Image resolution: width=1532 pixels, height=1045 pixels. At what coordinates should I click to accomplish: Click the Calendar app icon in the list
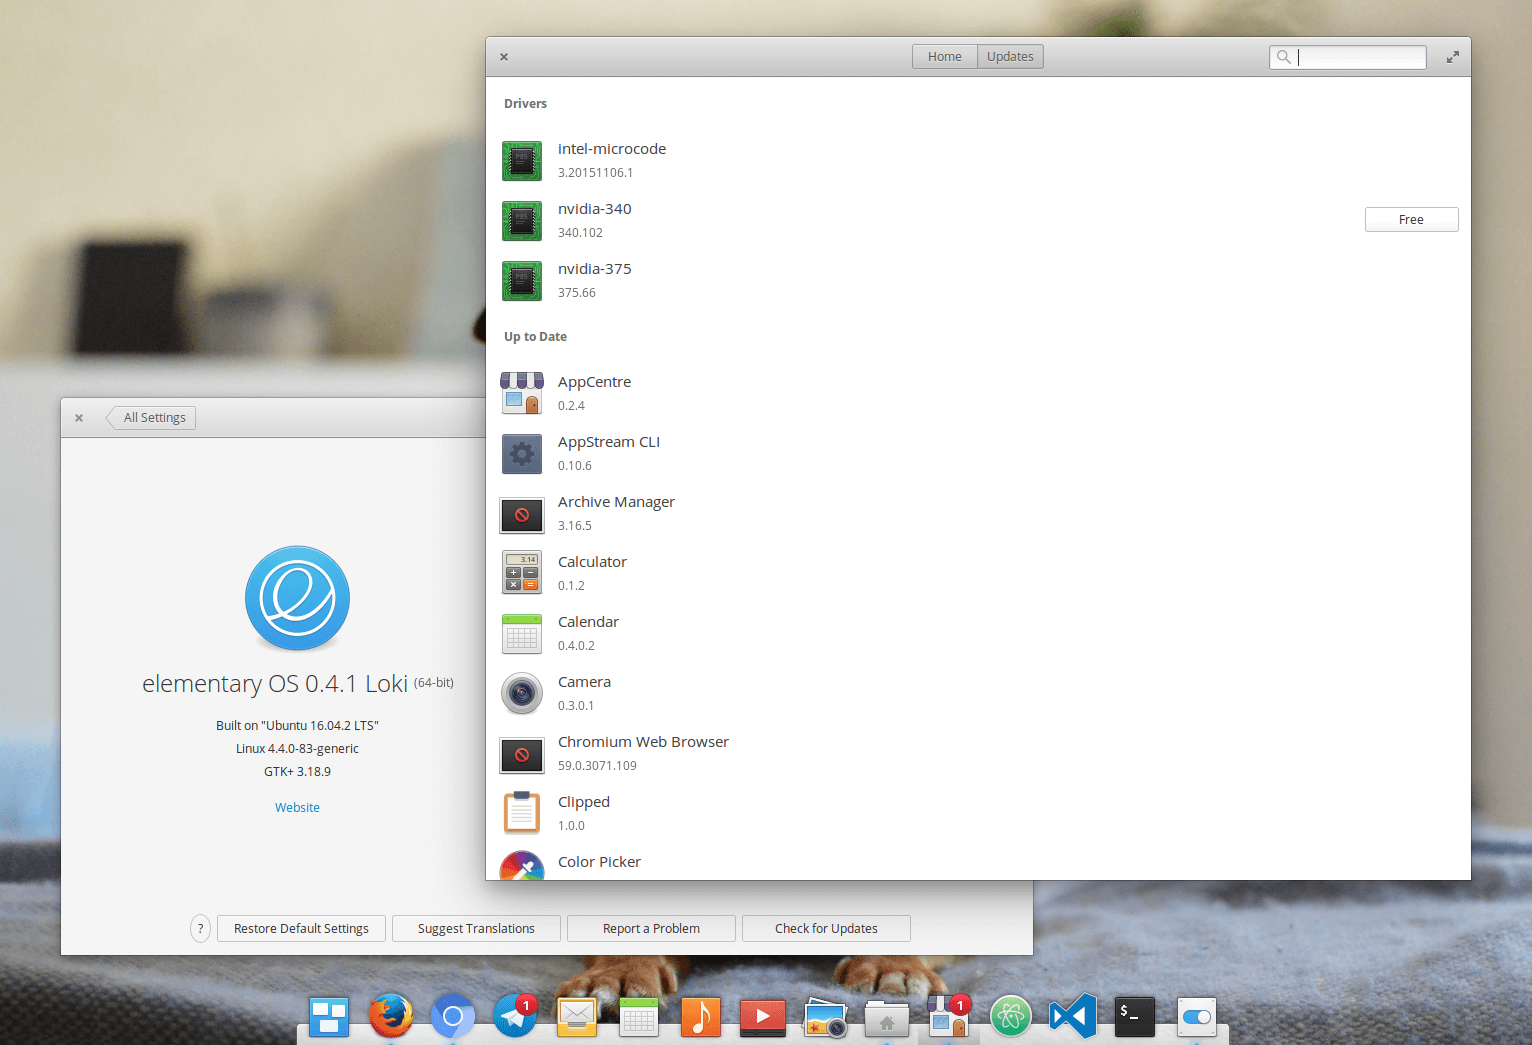(522, 634)
